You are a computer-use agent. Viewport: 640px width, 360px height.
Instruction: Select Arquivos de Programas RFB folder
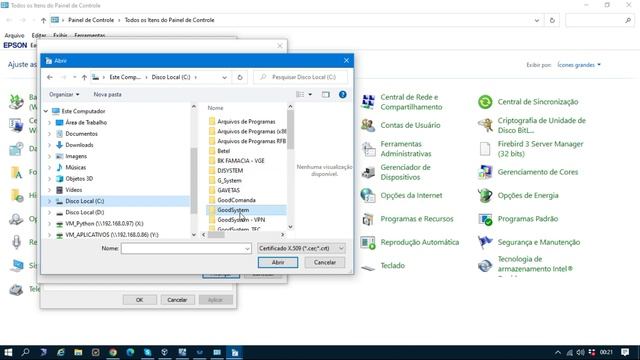246,141
